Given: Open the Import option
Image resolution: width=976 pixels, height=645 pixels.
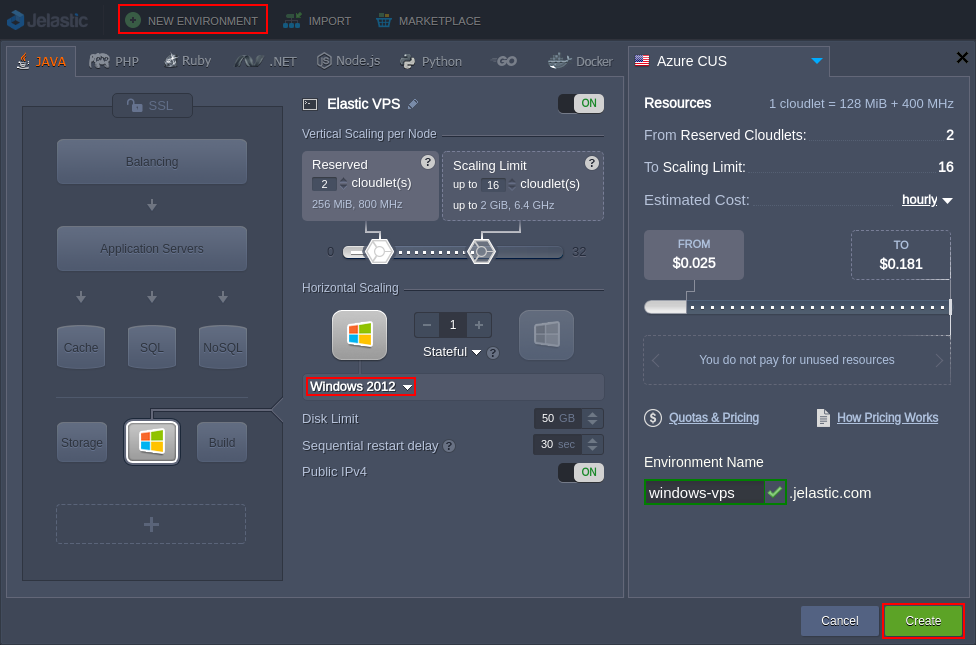Looking at the screenshot, I should click(317, 21).
